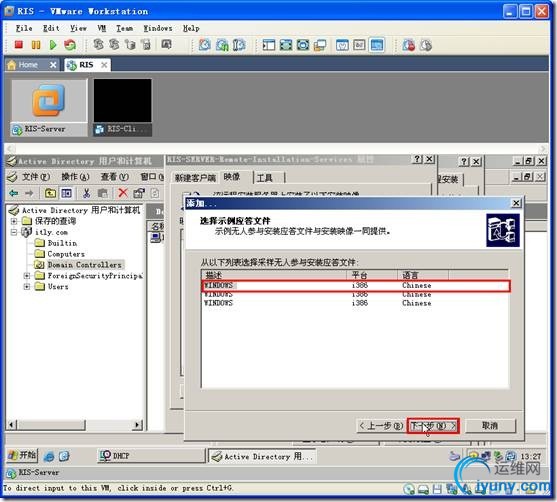557x502 pixels.
Task: Collapse the itly.com domain node
Action: (x=14, y=232)
